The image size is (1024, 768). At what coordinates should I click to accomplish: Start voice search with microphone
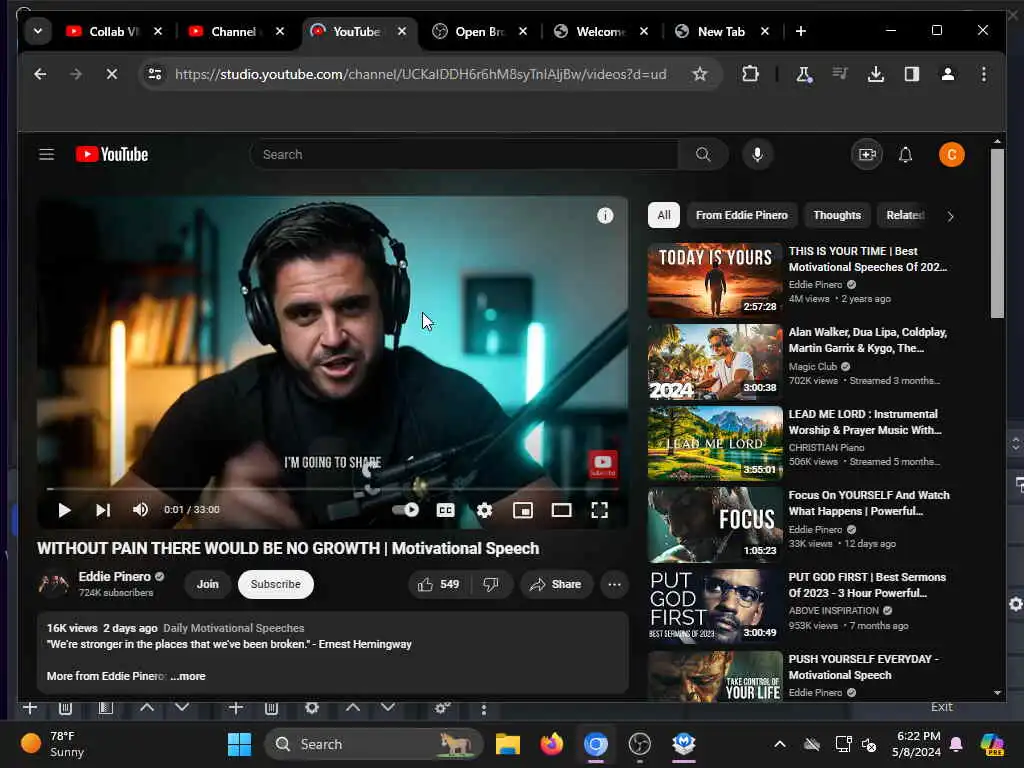[758, 155]
